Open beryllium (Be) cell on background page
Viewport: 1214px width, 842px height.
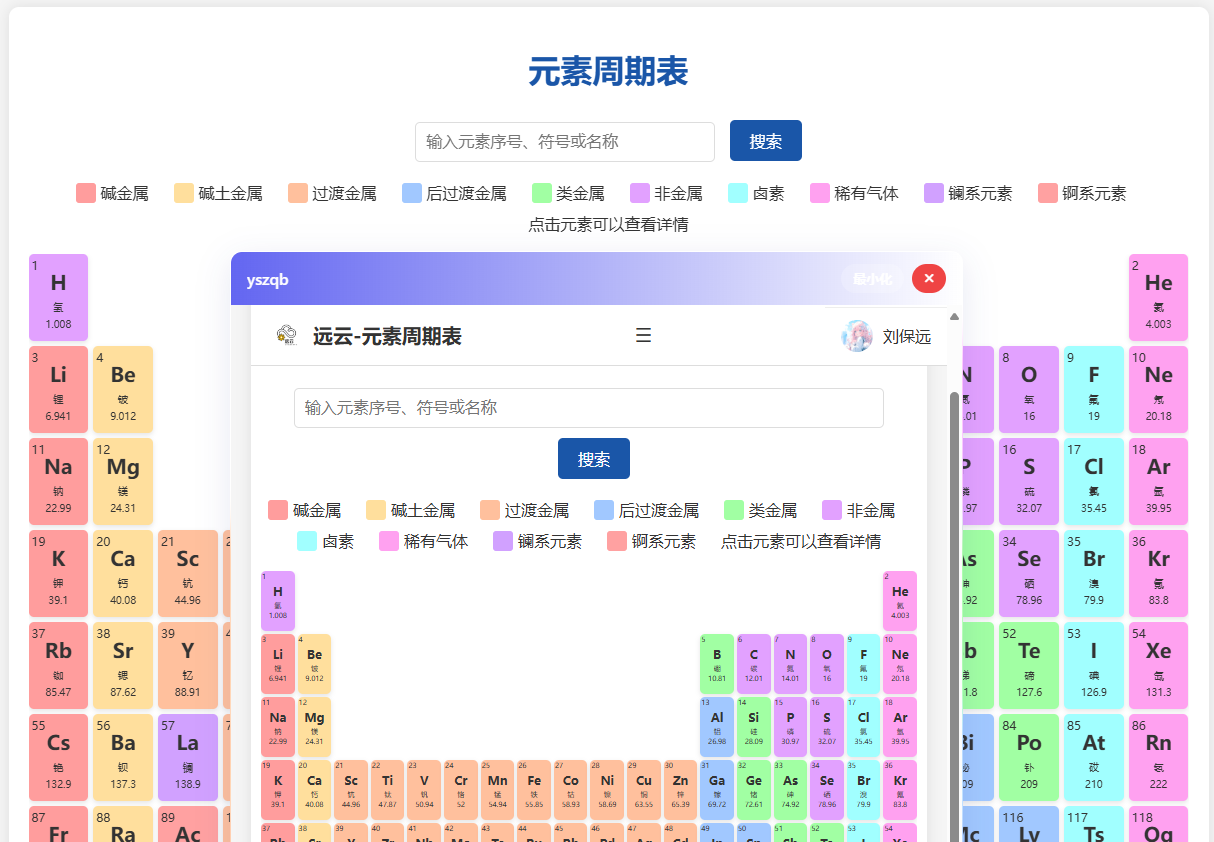tap(123, 389)
